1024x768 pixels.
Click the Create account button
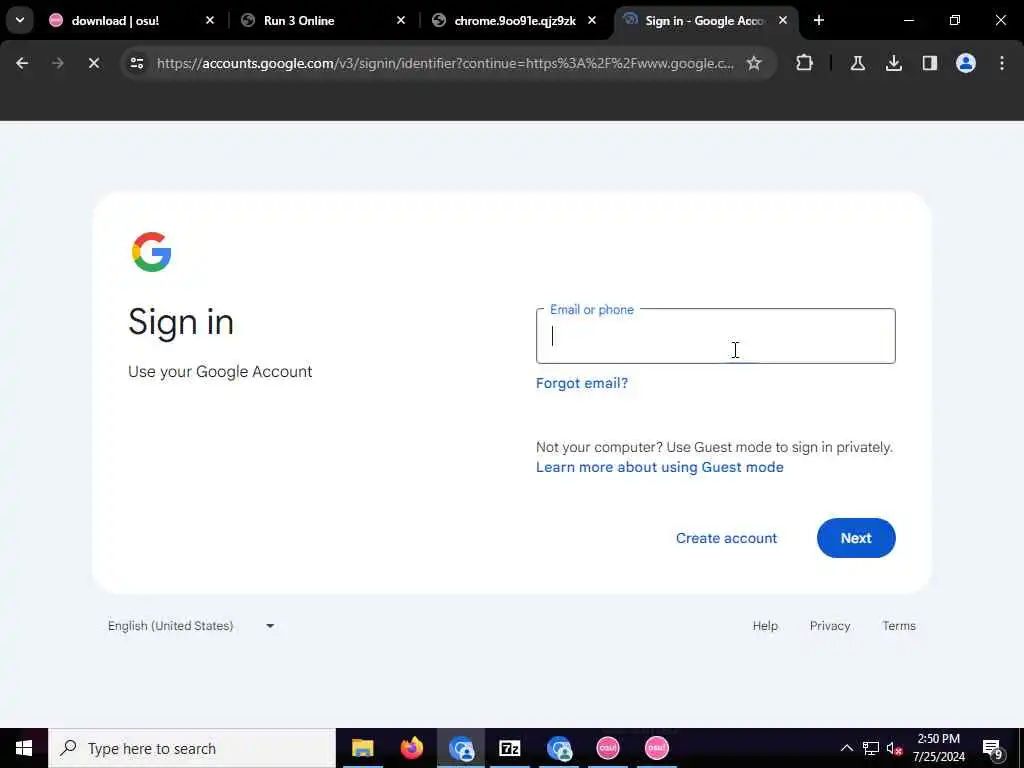click(x=726, y=538)
